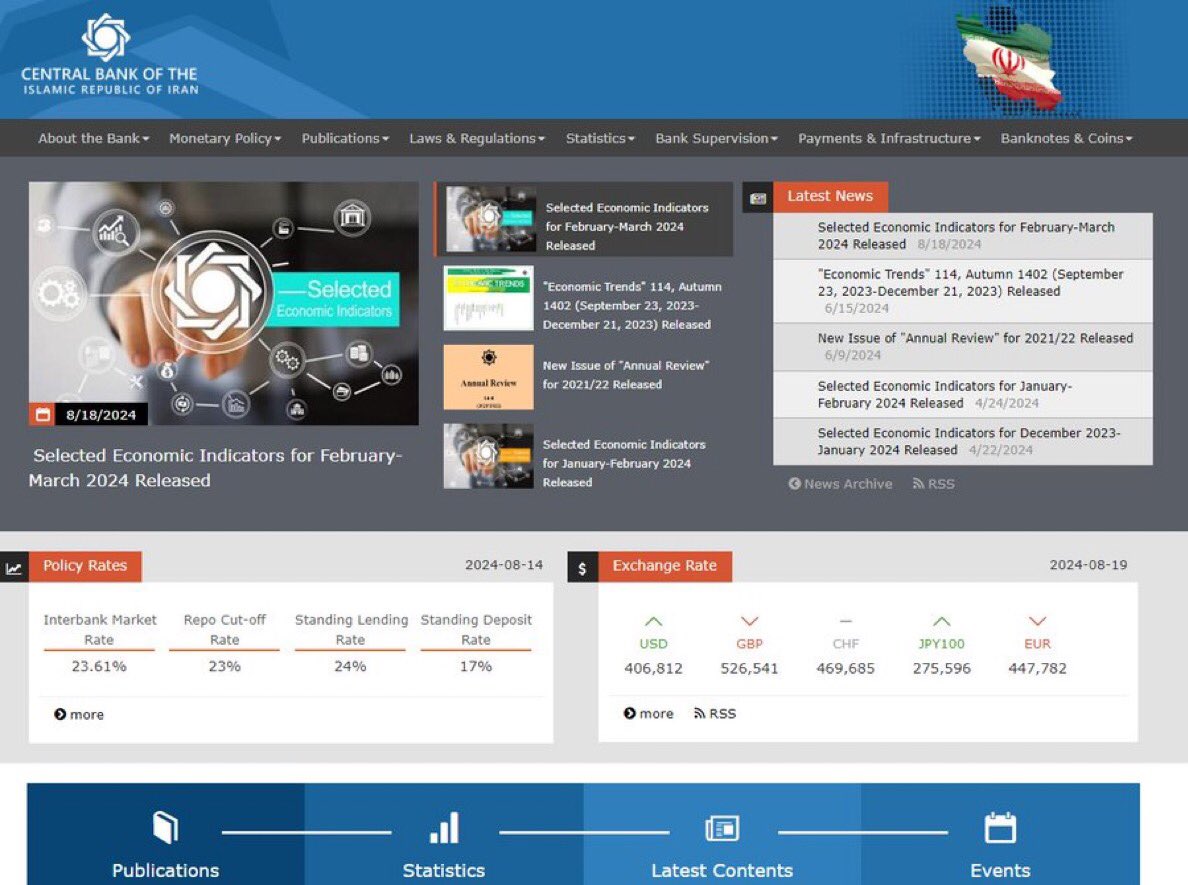1188x885 pixels.
Task: Click the policy rates date 2024-08-14
Action: (504, 564)
